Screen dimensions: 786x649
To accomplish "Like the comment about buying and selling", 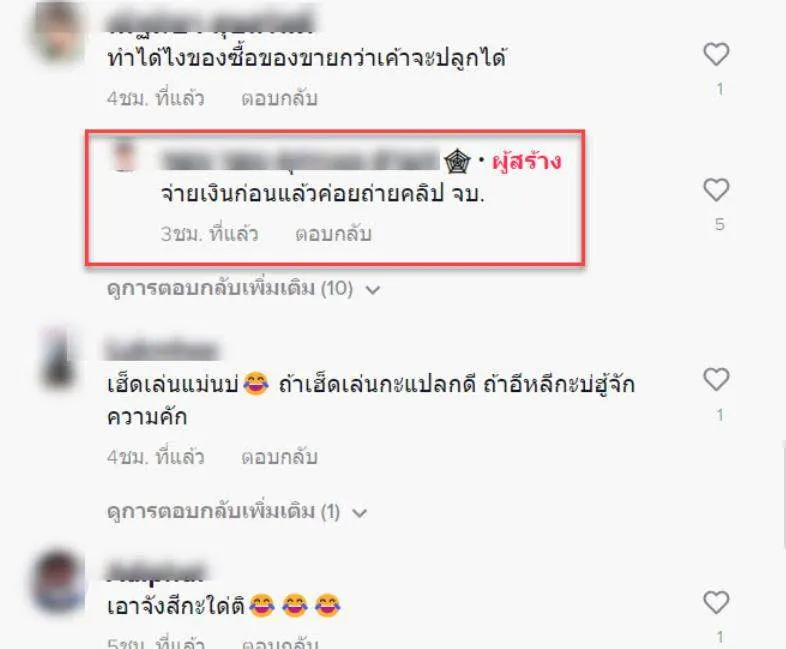I will click(x=716, y=54).
